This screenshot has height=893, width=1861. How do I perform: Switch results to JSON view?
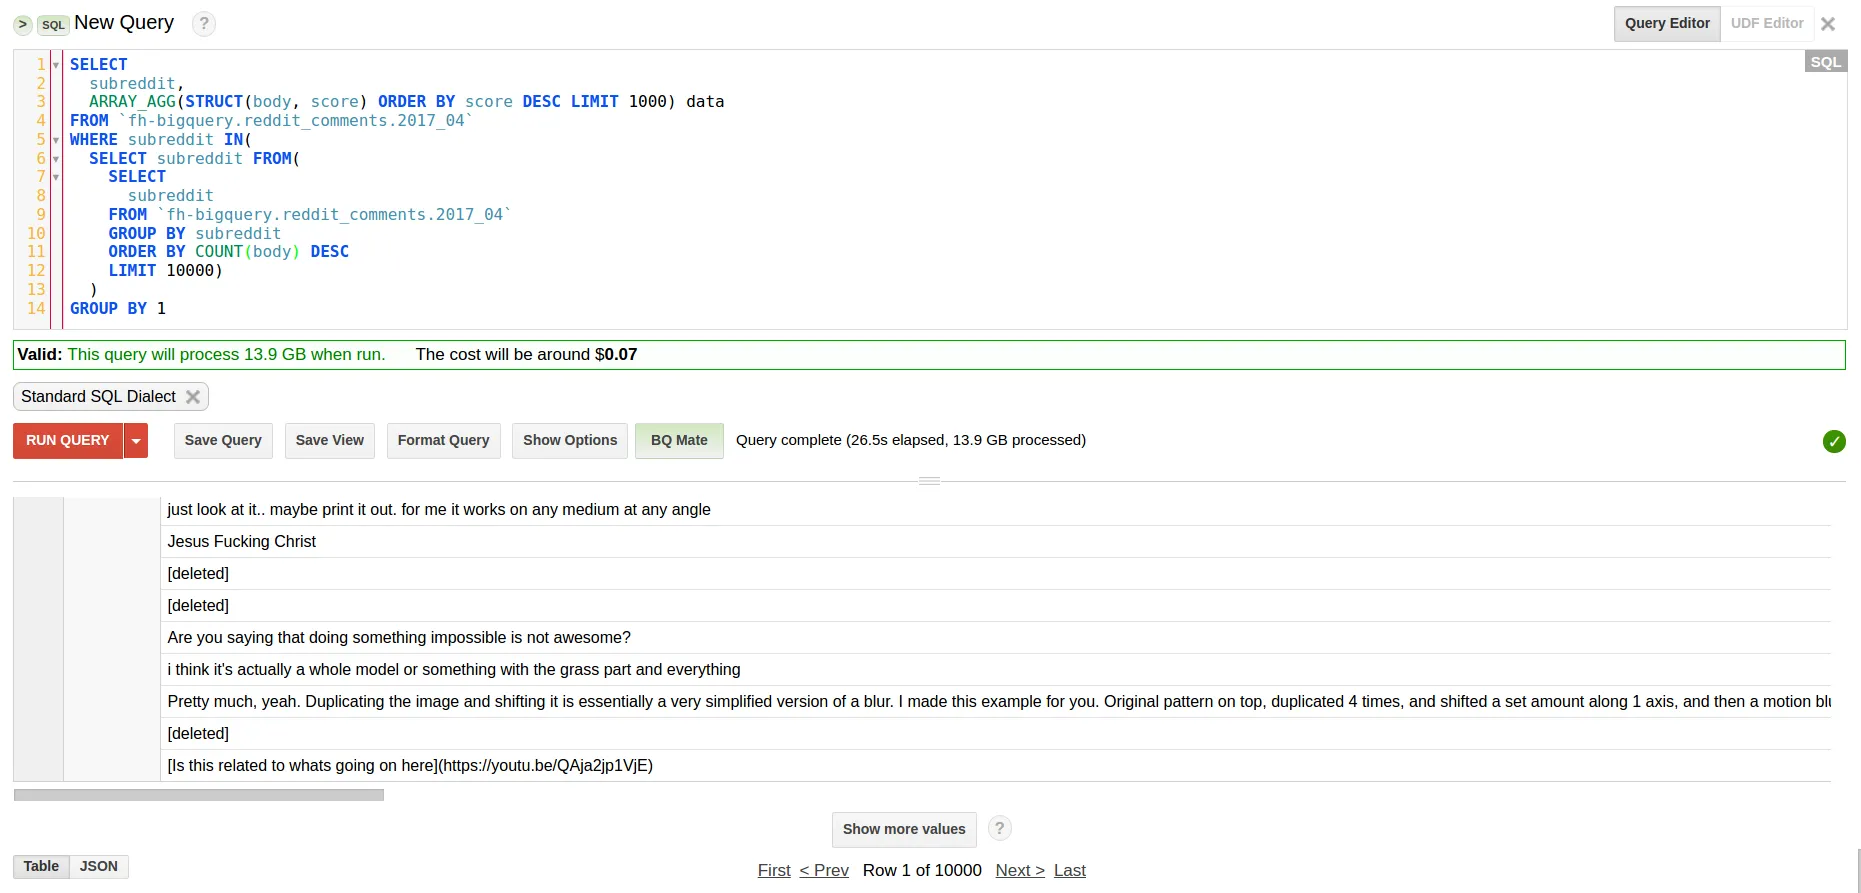[99, 866]
